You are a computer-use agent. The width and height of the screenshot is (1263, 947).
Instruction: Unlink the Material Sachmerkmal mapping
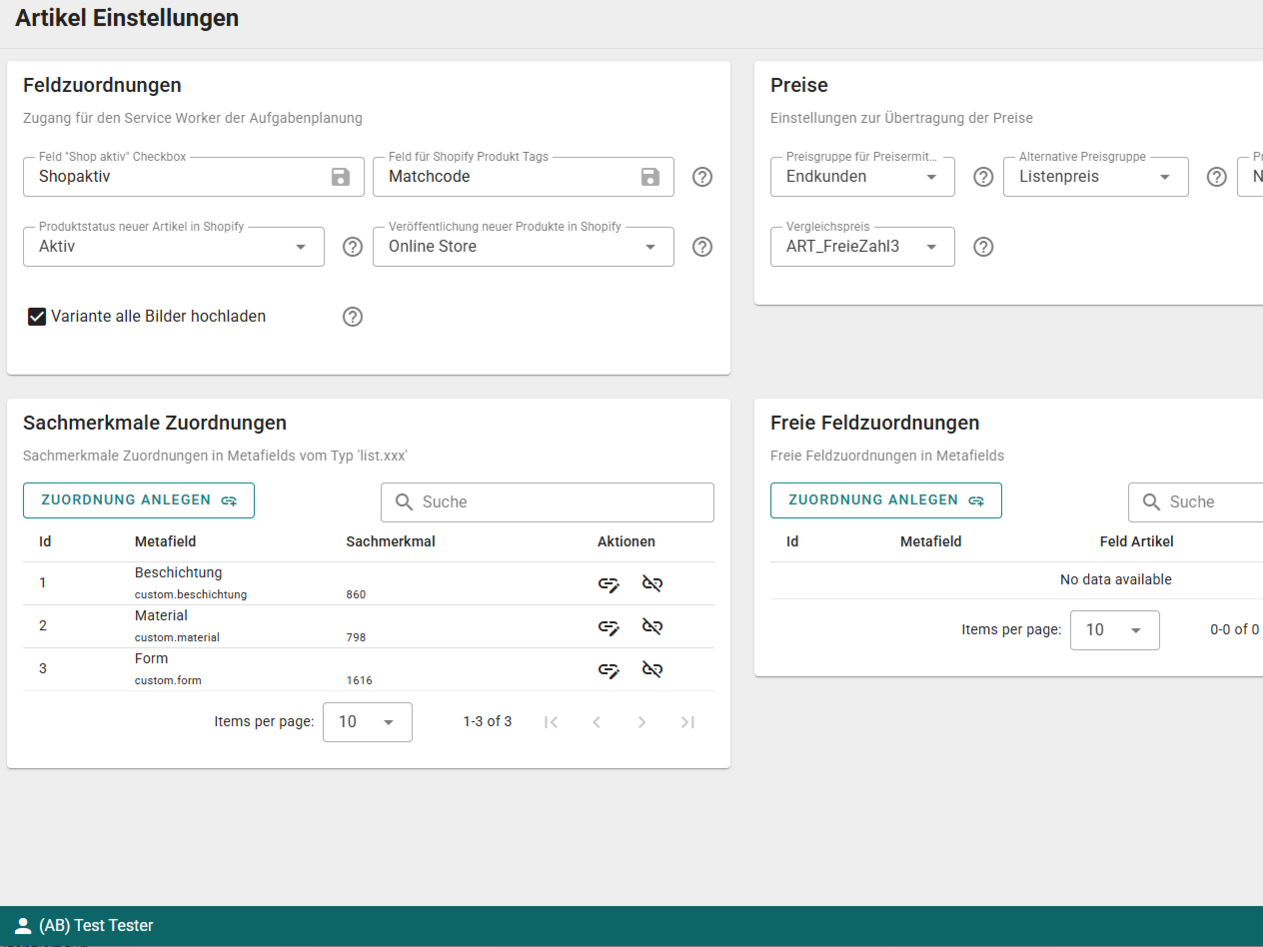[x=652, y=627]
